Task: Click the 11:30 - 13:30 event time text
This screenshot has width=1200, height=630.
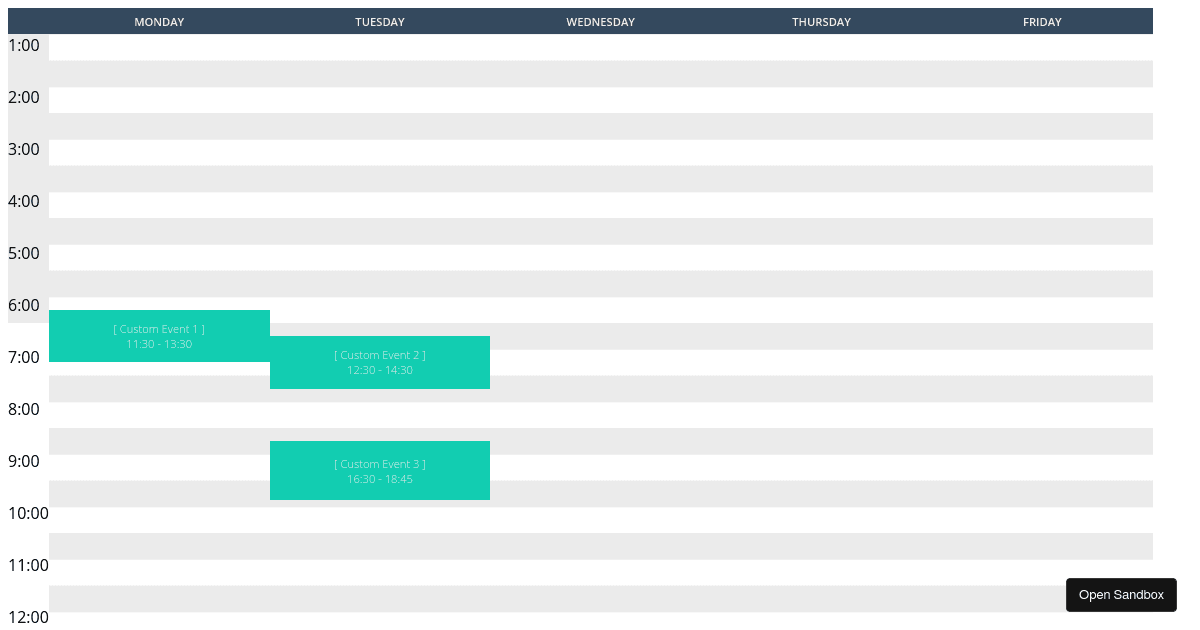Action: tap(159, 343)
